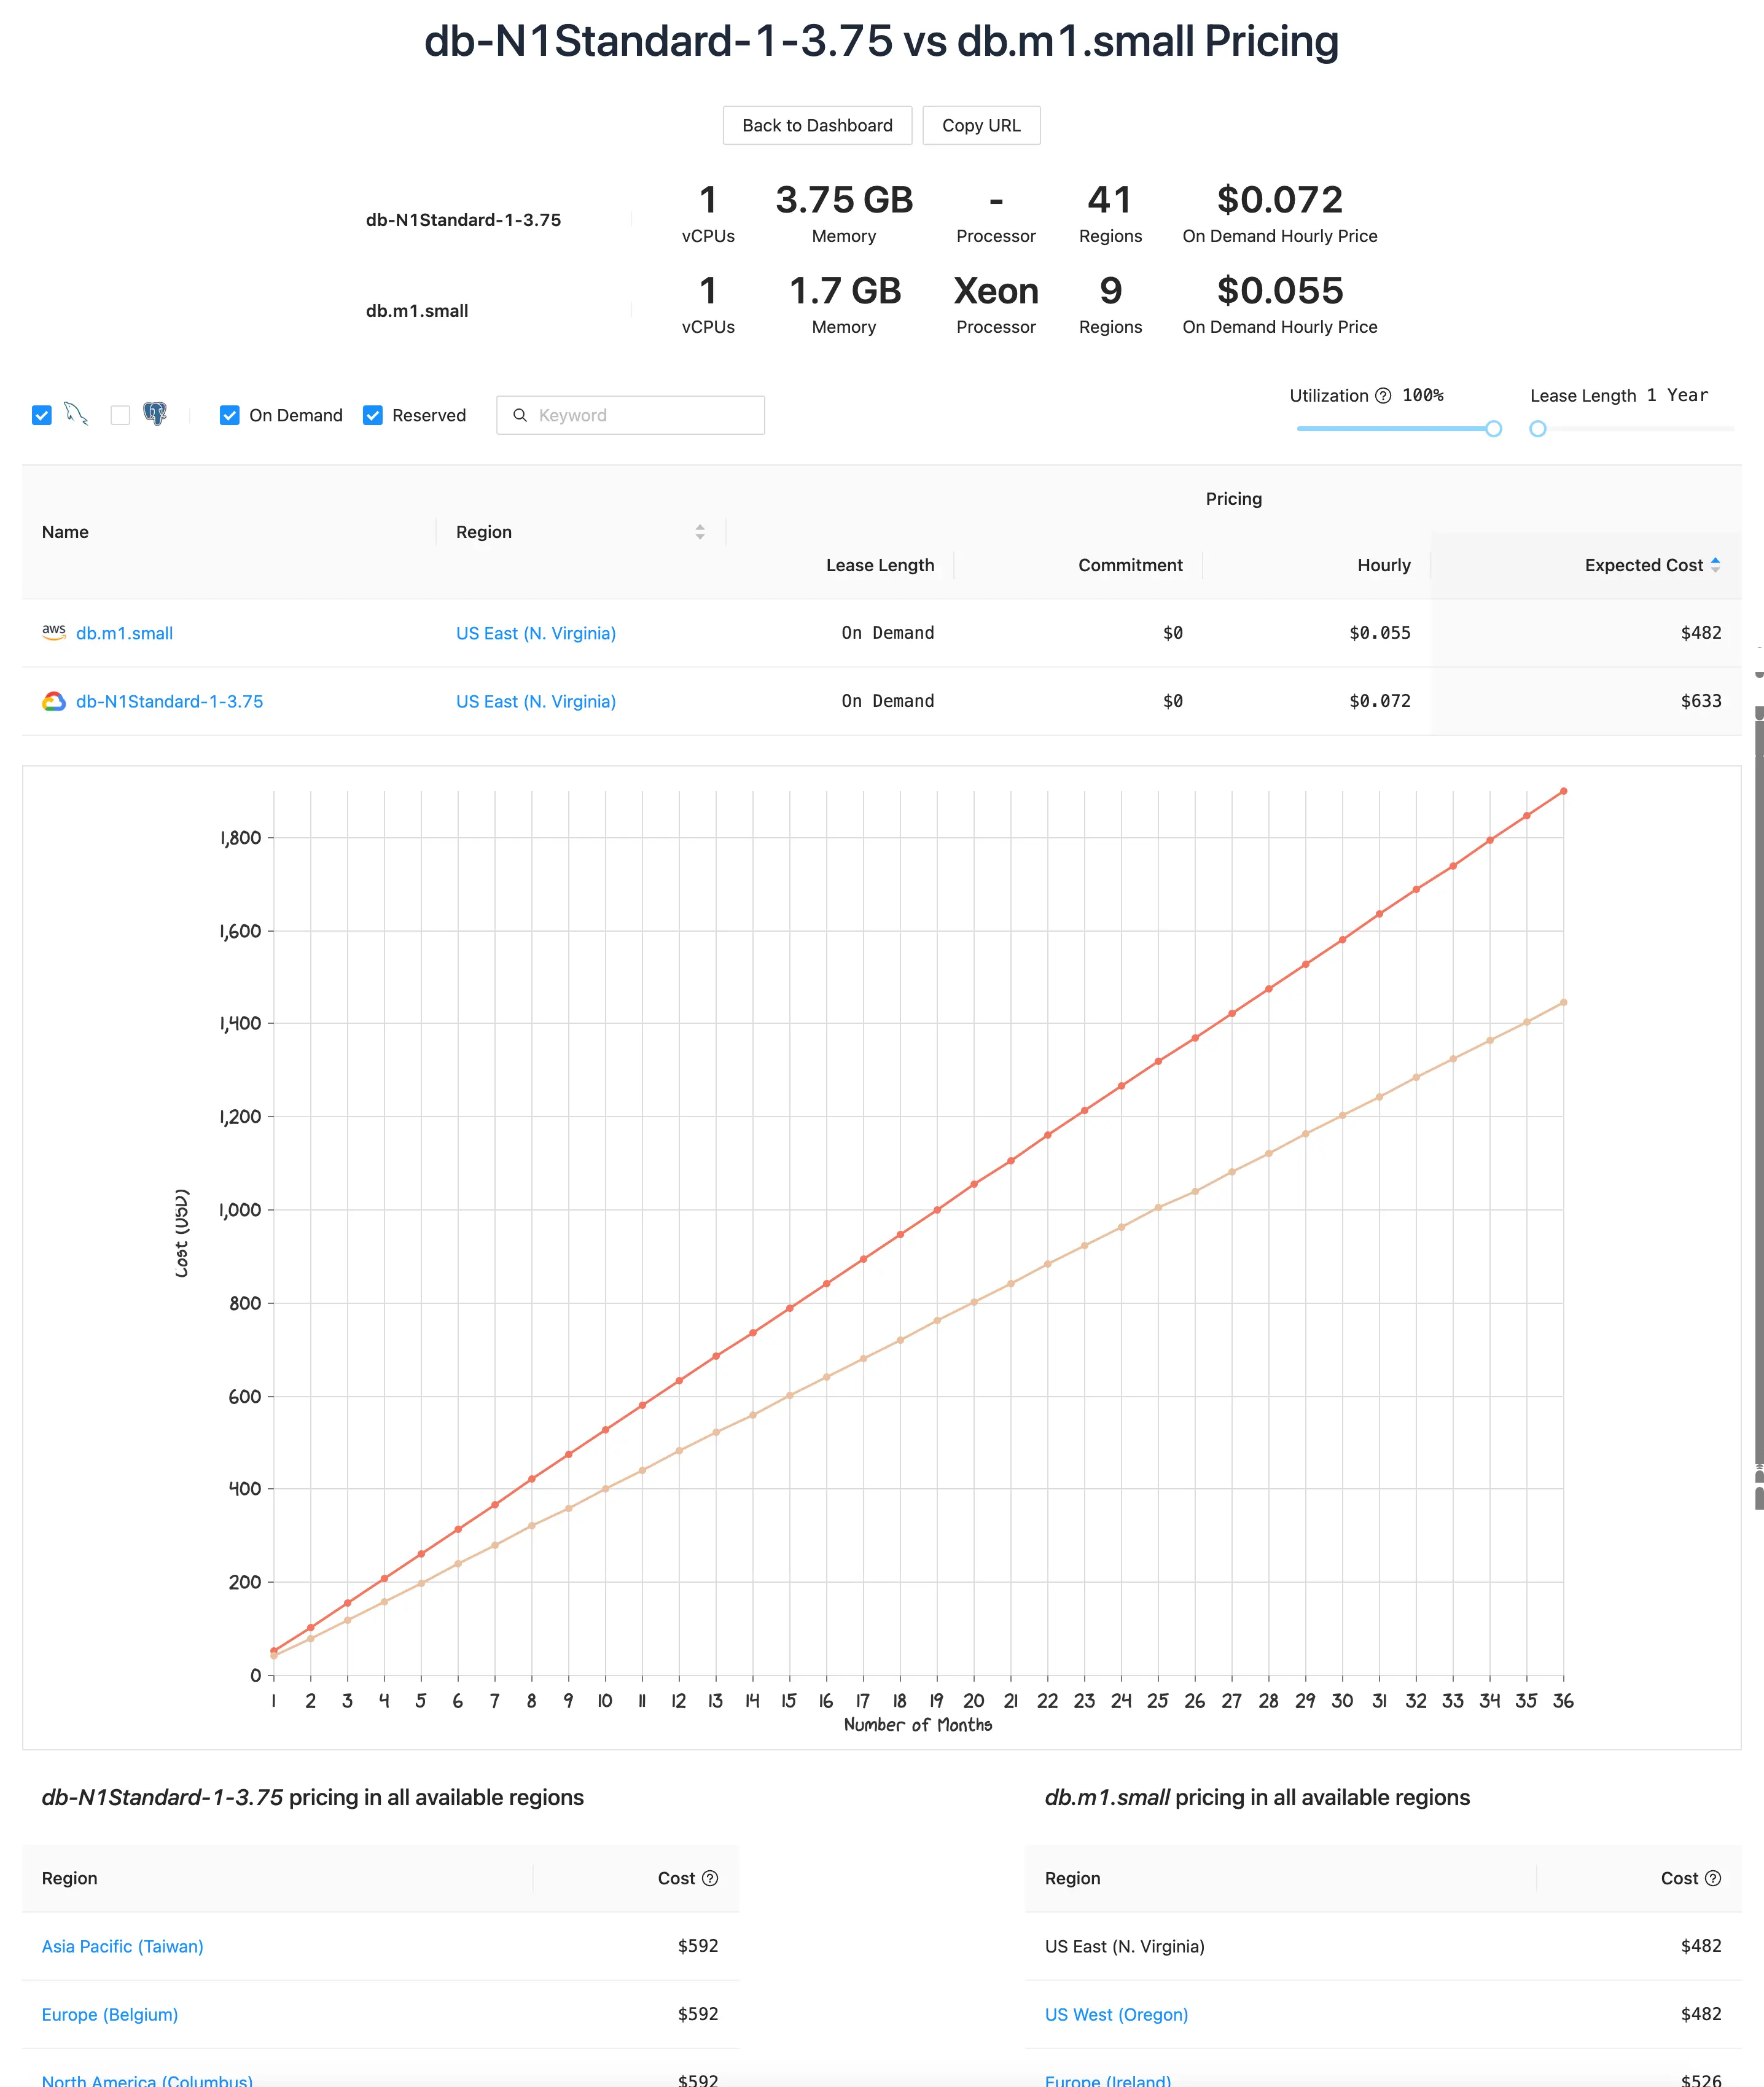Toggle the On Demand checkbox
The image size is (1764, 2087).
click(x=230, y=415)
